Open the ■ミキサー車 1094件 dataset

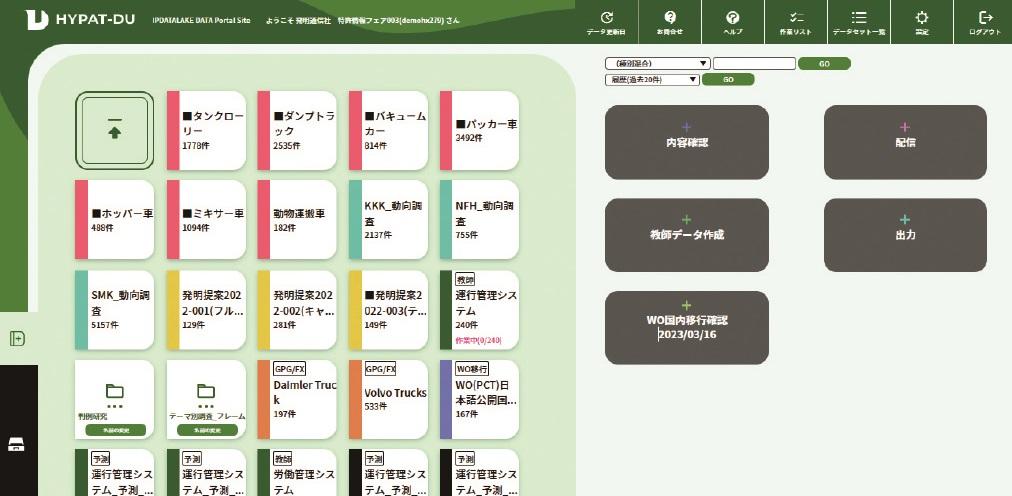207,220
